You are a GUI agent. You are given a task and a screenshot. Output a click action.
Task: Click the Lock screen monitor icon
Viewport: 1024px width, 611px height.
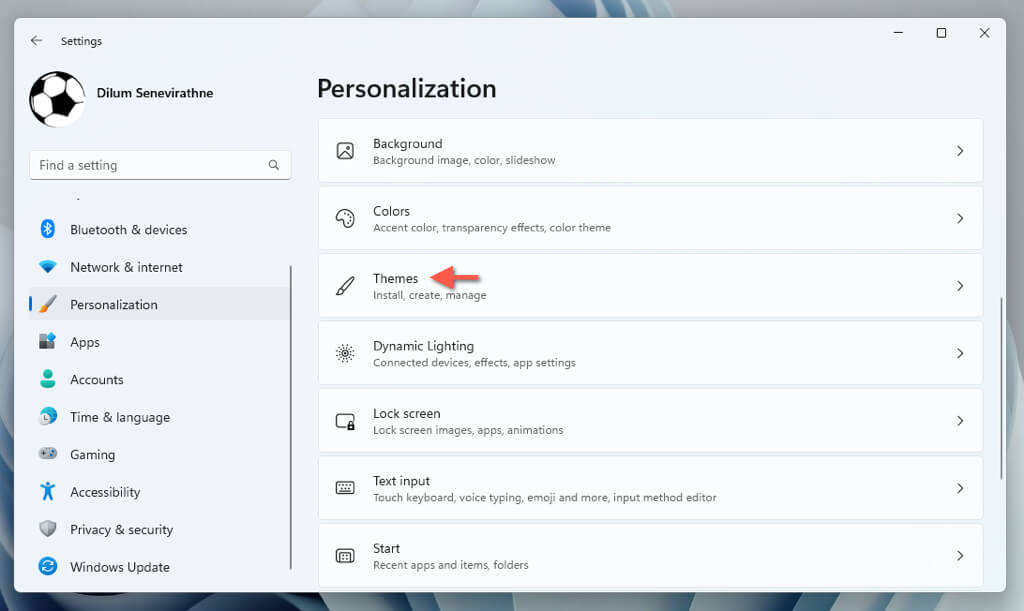[x=345, y=421]
